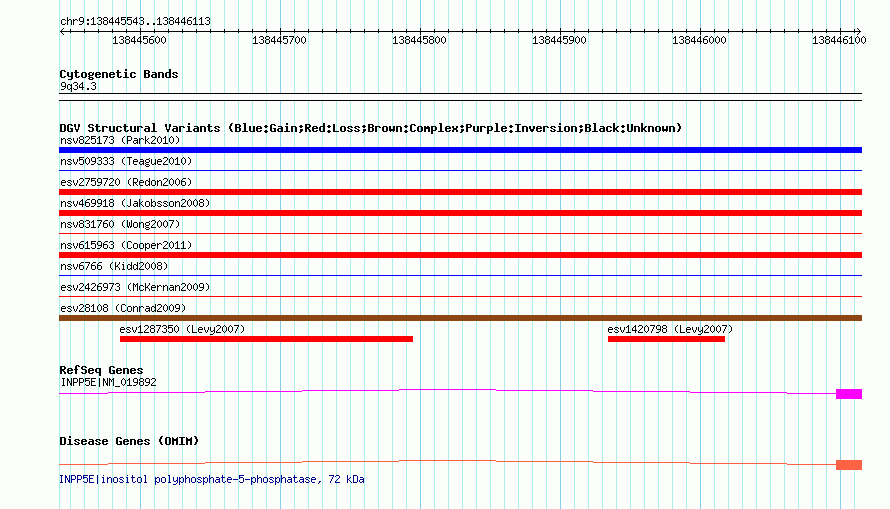This screenshot has width=890, height=509.
Task: Click the red bar under nsv469918
Action: tap(460, 213)
